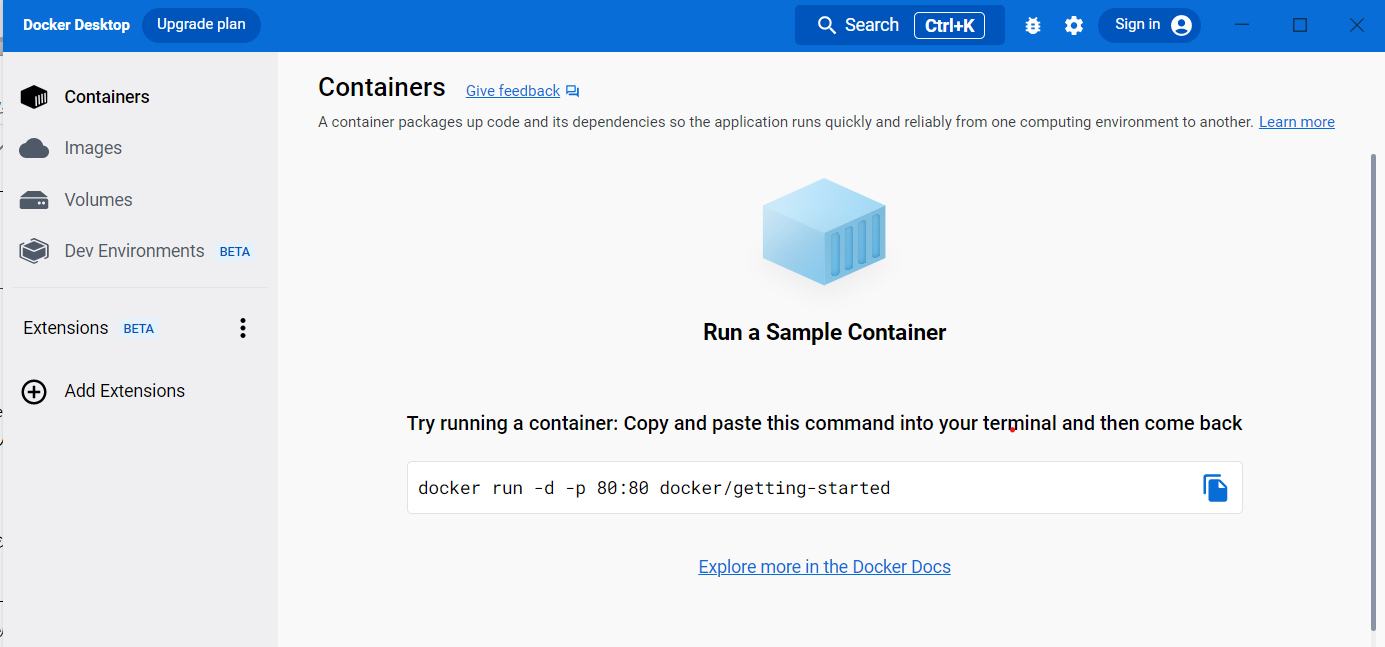Open Explore more in the Docker Docs link

(x=824, y=567)
